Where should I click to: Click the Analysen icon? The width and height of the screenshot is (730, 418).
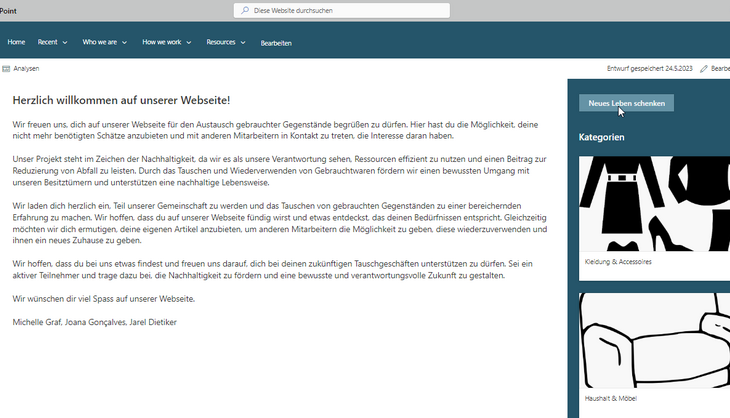6,69
